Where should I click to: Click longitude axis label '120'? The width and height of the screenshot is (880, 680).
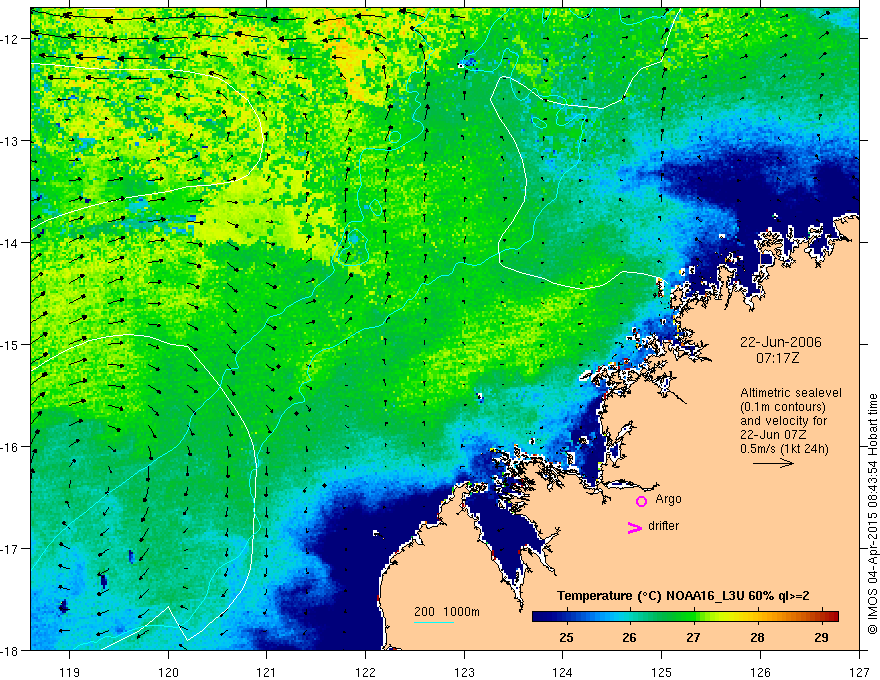(168, 672)
